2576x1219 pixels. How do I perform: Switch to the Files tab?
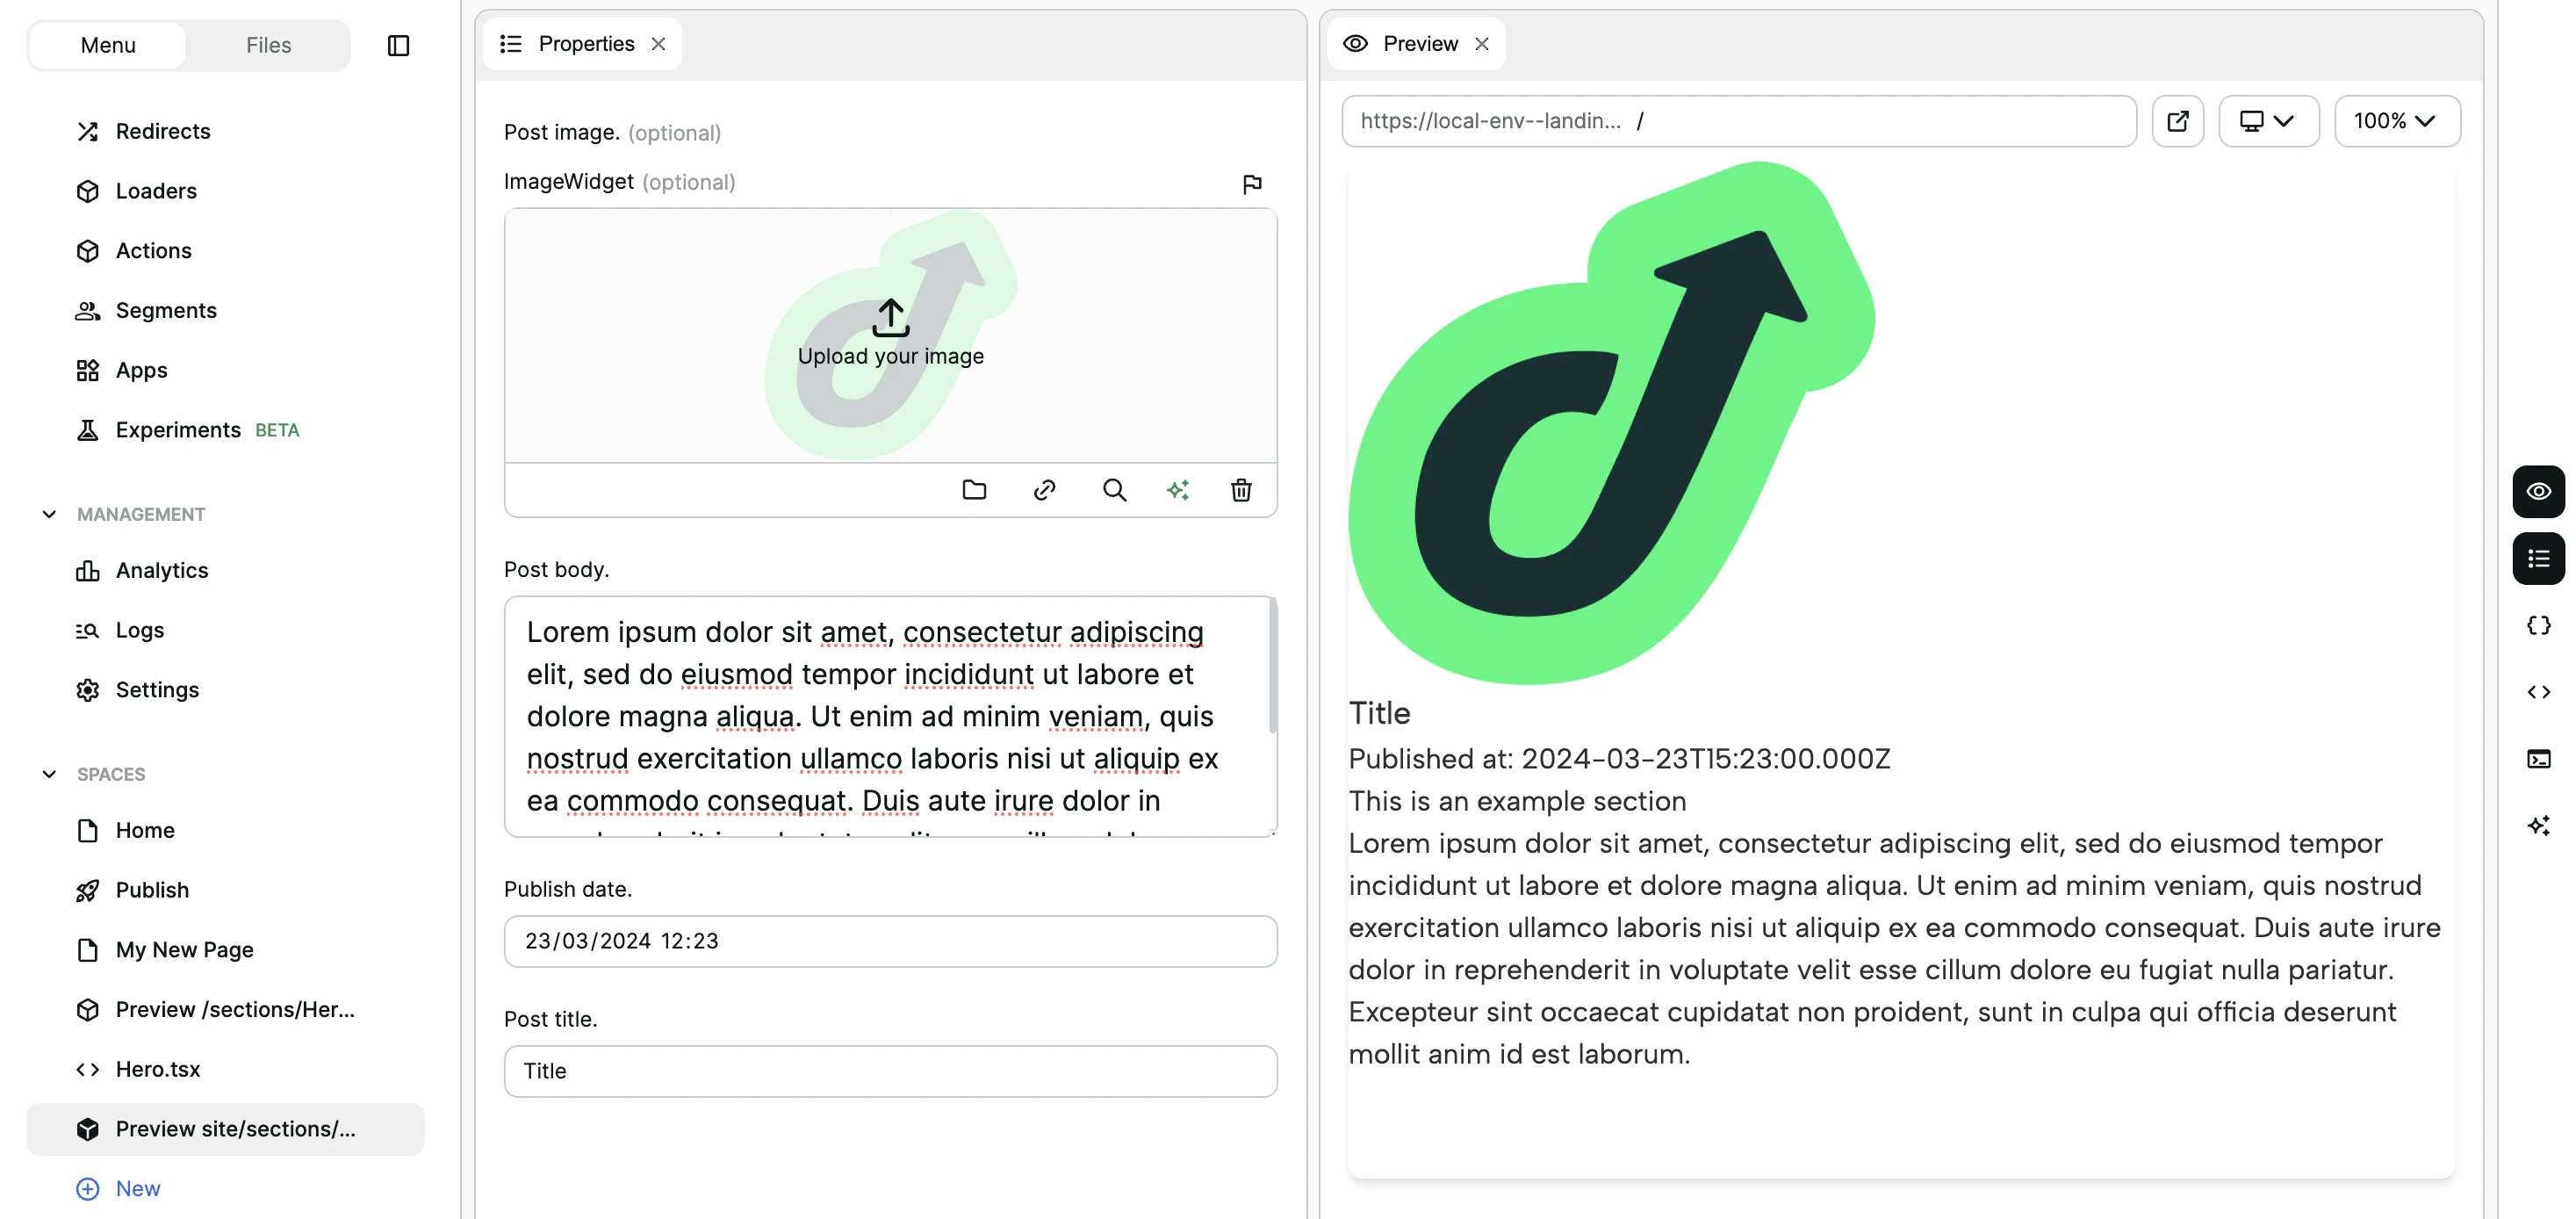(x=268, y=45)
